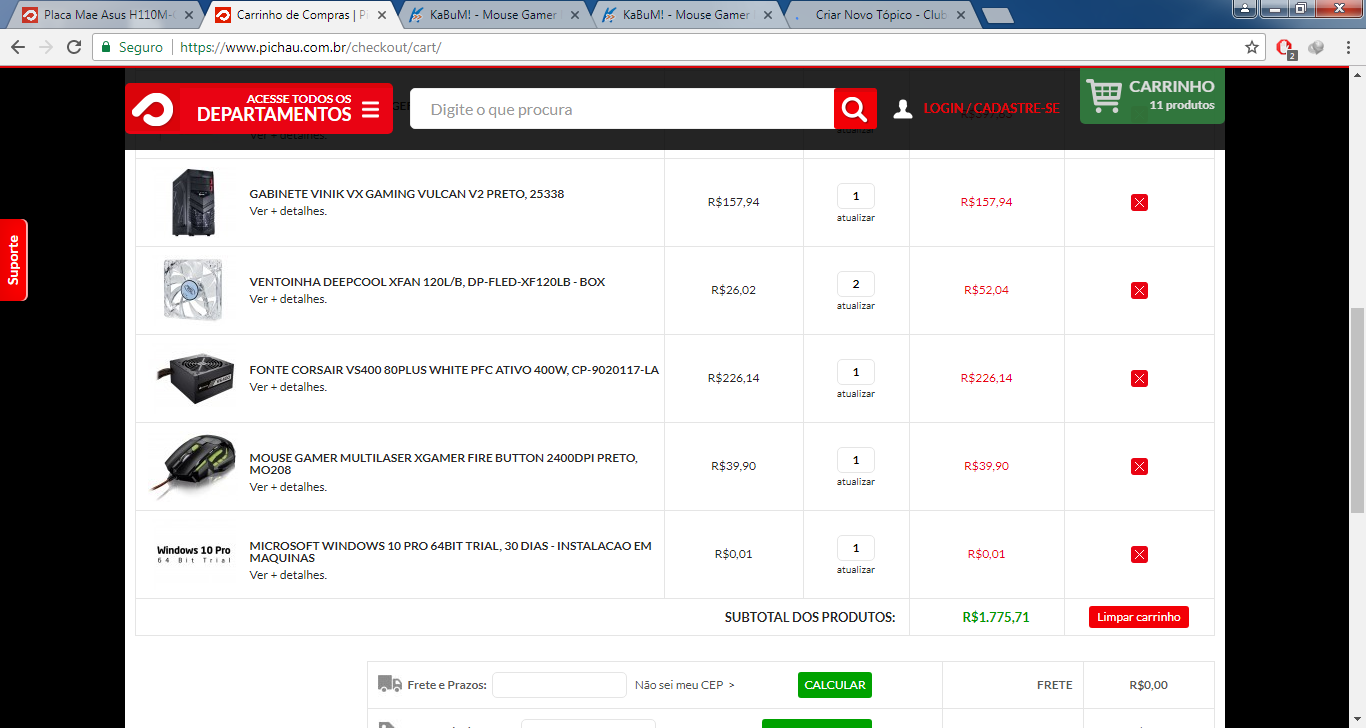Image resolution: width=1366 pixels, height=728 pixels.
Task: Click the user profile icon by Login
Action: click(x=903, y=109)
